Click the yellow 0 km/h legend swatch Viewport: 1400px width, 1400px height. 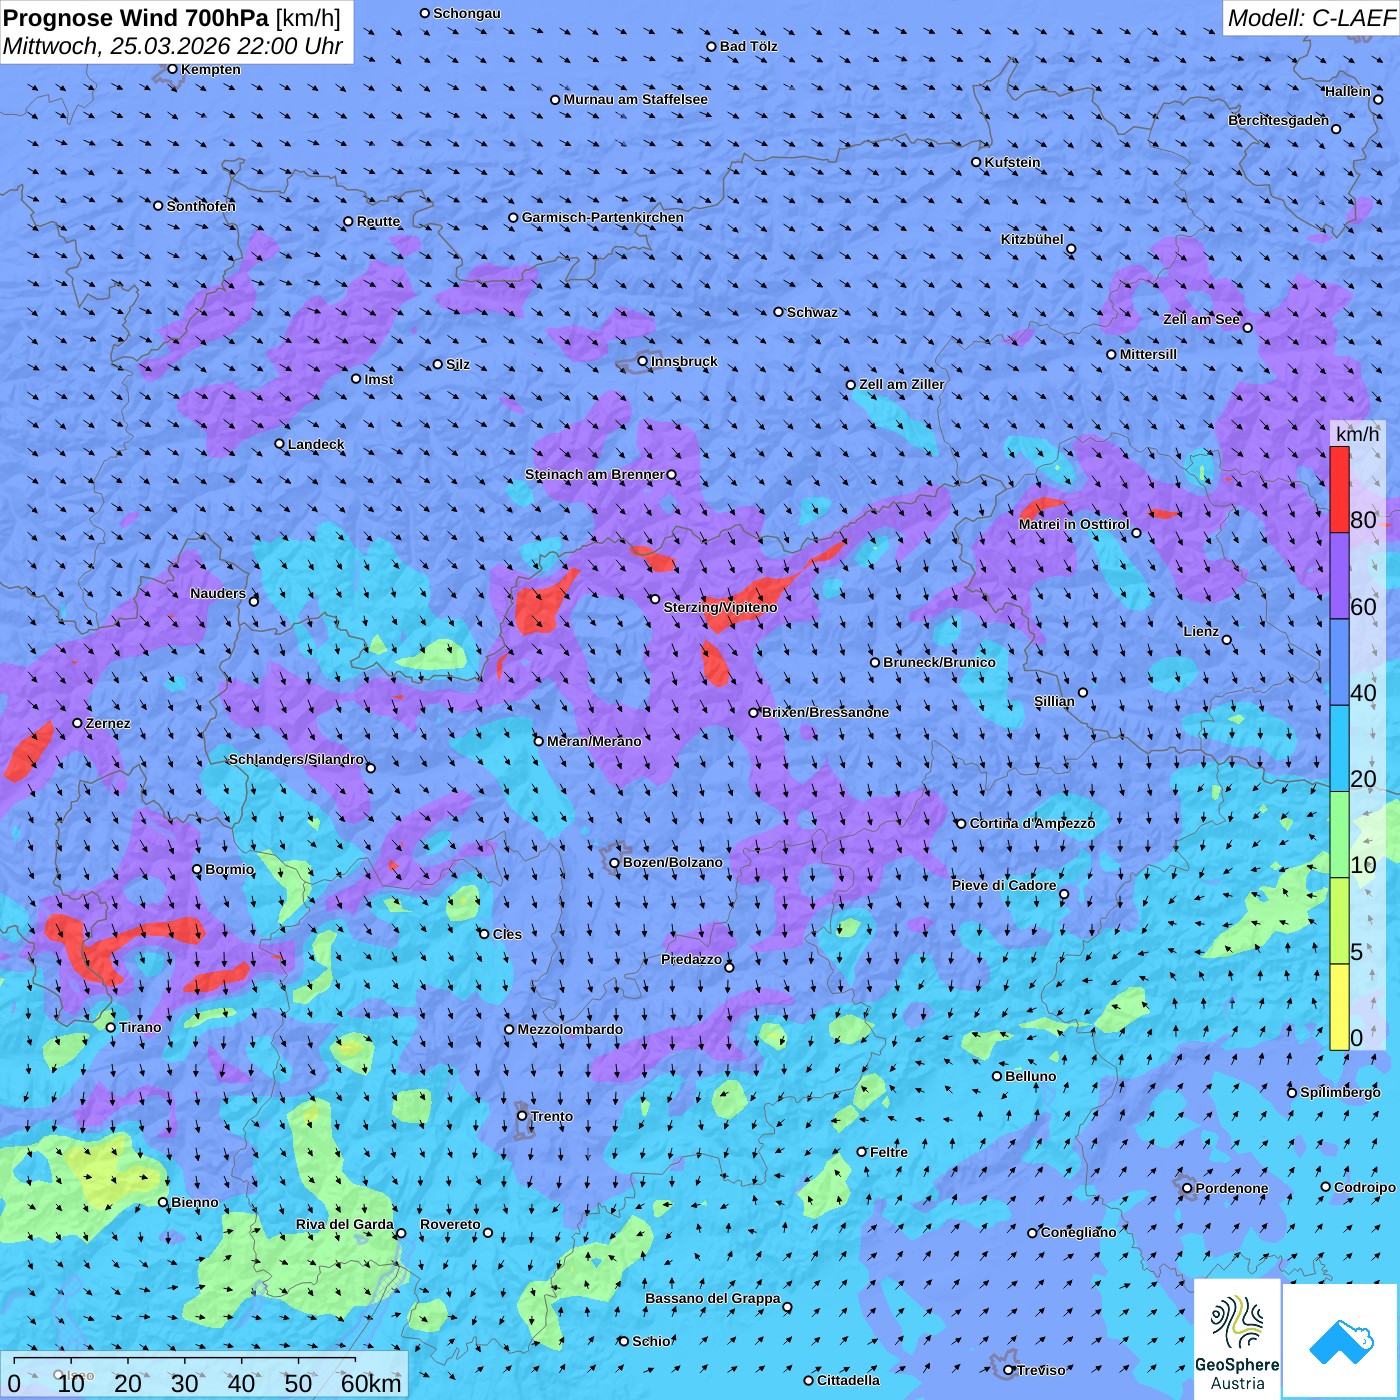point(1339,1007)
